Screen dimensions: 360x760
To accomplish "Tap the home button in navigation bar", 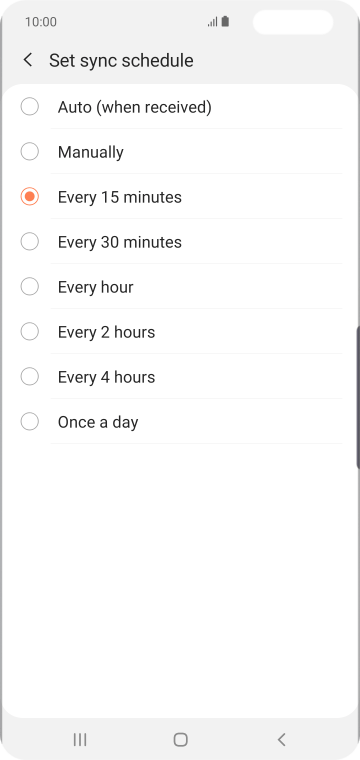I will pyautogui.click(x=180, y=739).
